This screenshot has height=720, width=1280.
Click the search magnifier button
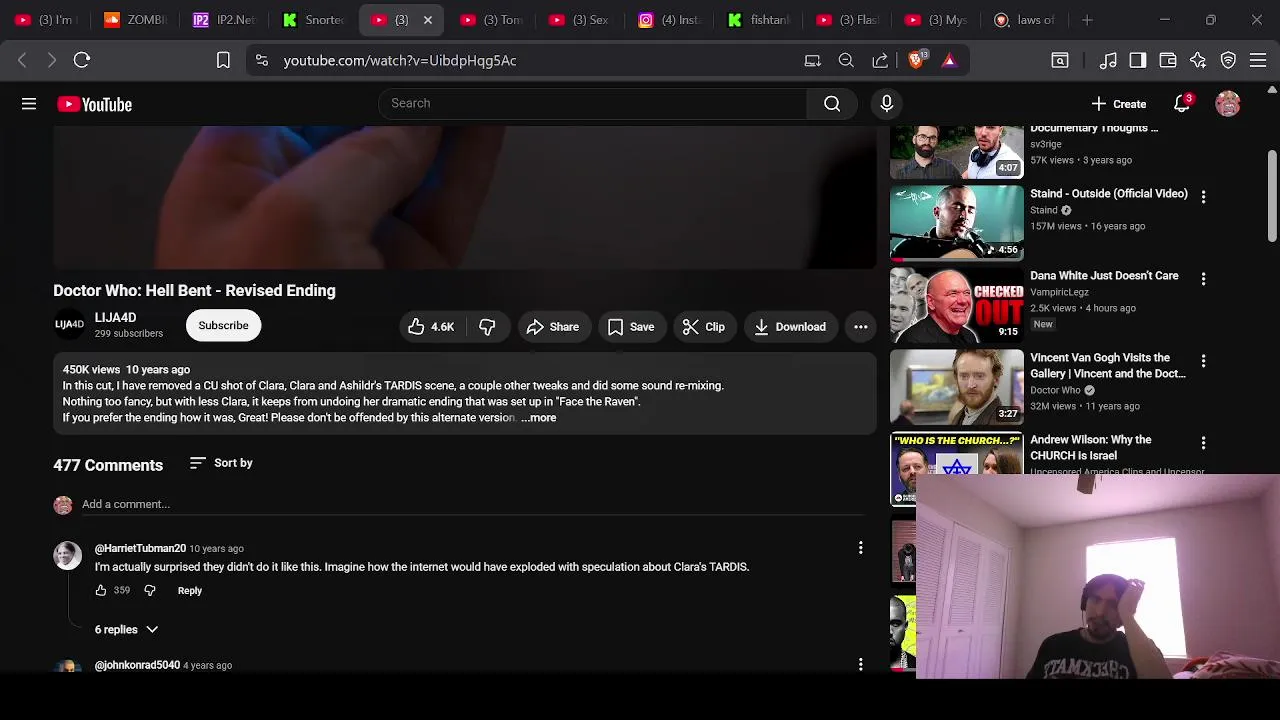pyautogui.click(x=832, y=103)
